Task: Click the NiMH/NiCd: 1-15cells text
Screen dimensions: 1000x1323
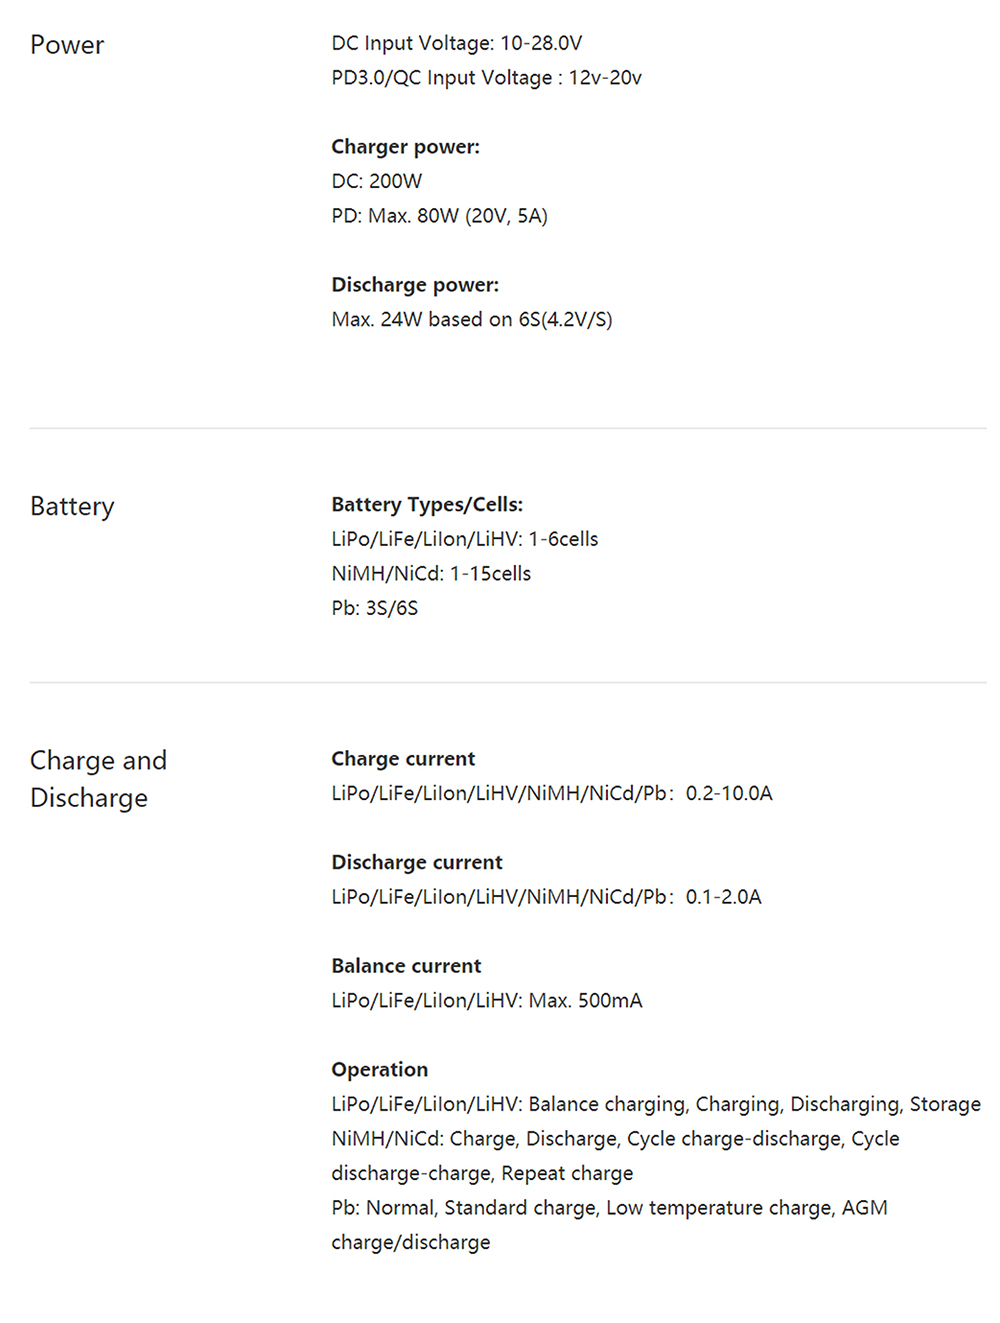Action: 431,574
